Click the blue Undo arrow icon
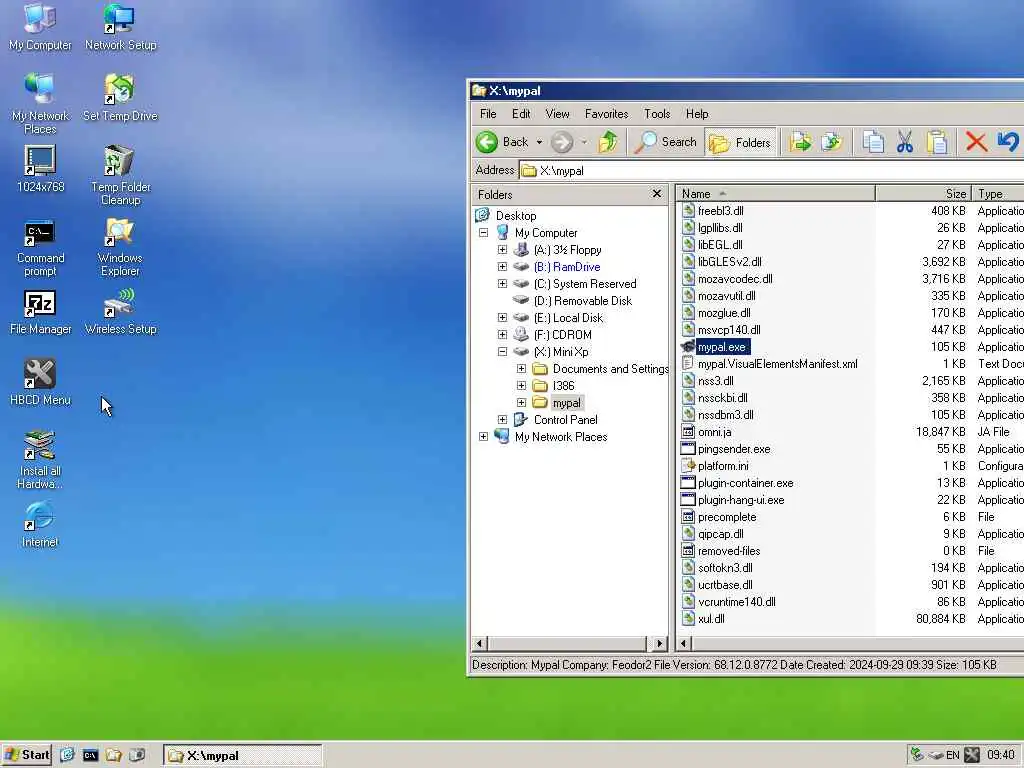This screenshot has width=1024, height=768. coord(1008,142)
